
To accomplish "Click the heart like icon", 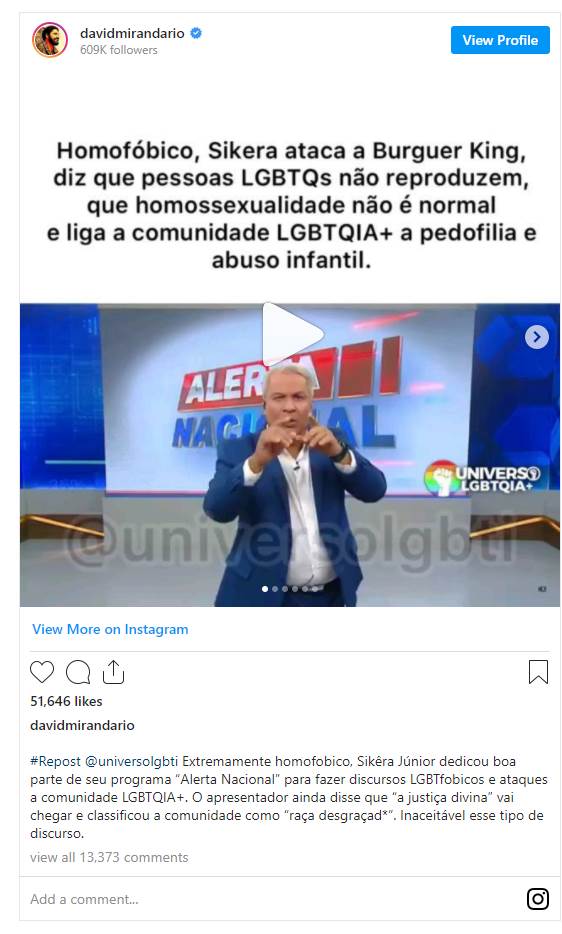I will click(42, 672).
